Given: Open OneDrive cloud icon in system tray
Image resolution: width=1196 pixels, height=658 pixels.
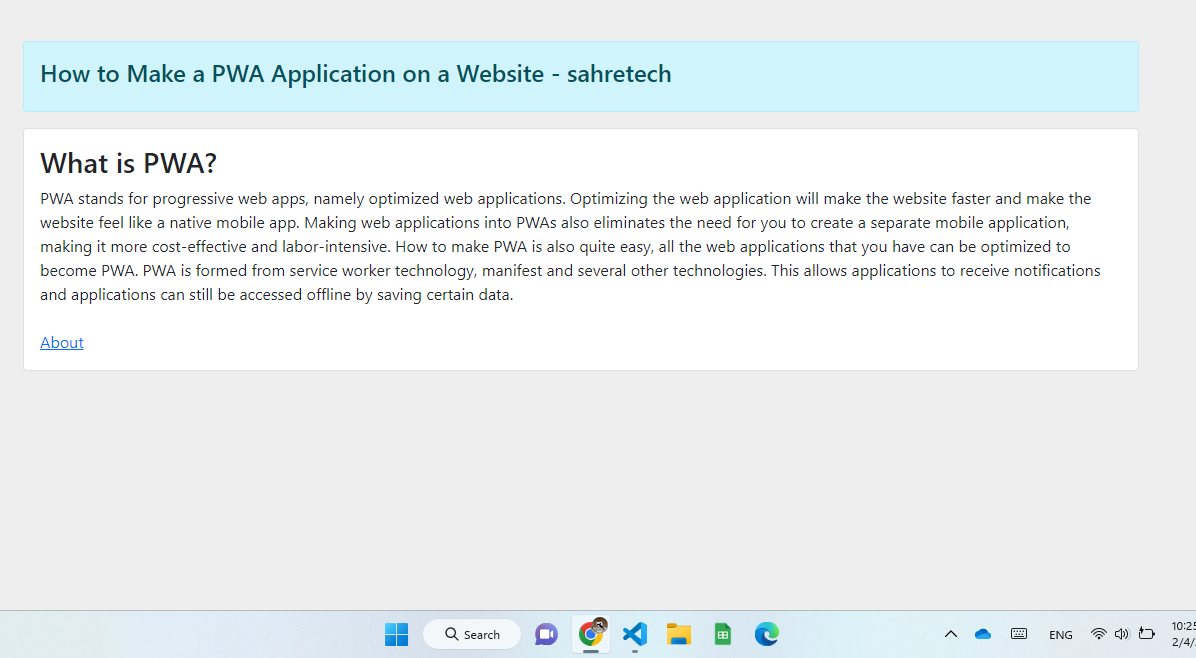Looking at the screenshot, I should pos(983,634).
